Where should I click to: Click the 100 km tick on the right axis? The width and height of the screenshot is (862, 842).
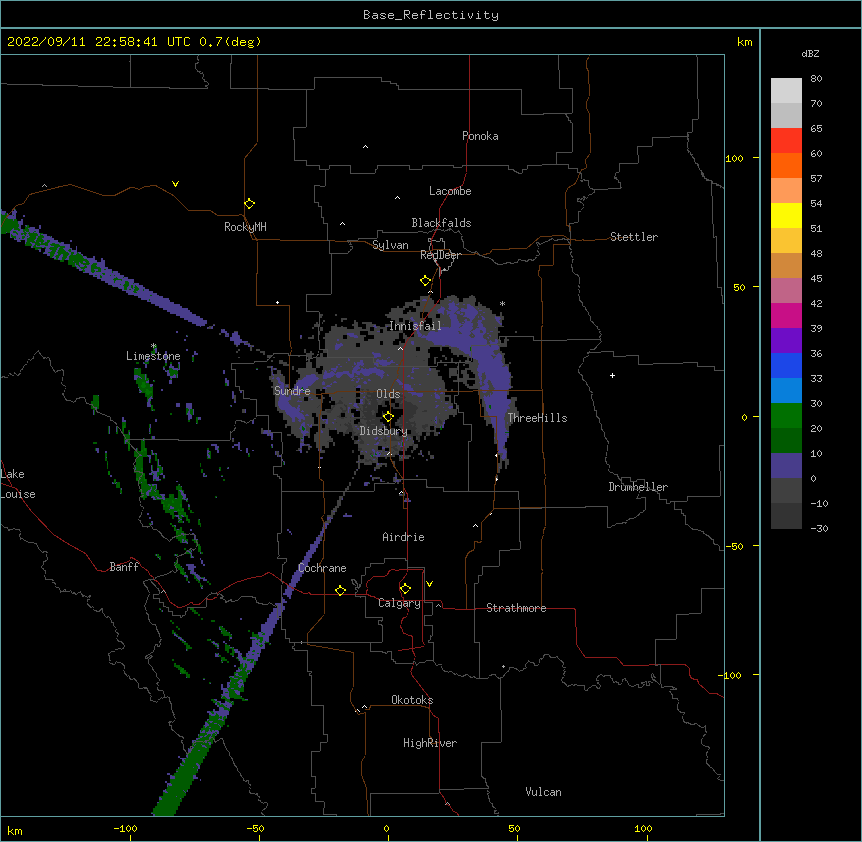coord(734,158)
